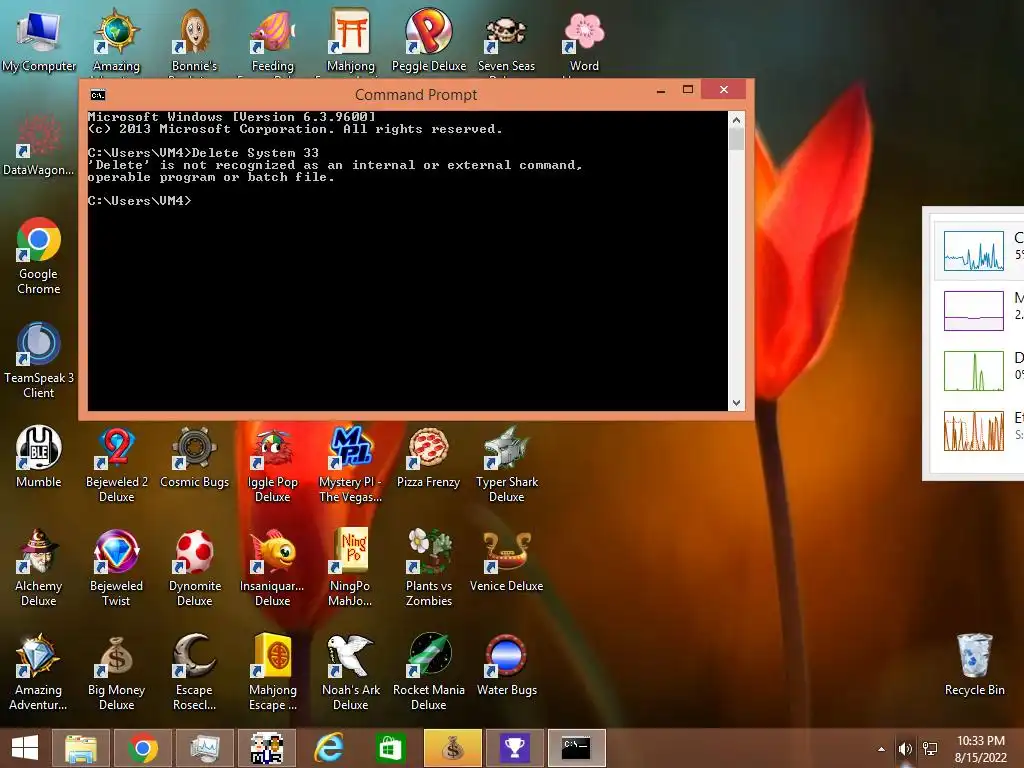Select the Feeding Frenzy fish shortcut
Viewport: 1024px width, 768px height.
click(x=272, y=40)
